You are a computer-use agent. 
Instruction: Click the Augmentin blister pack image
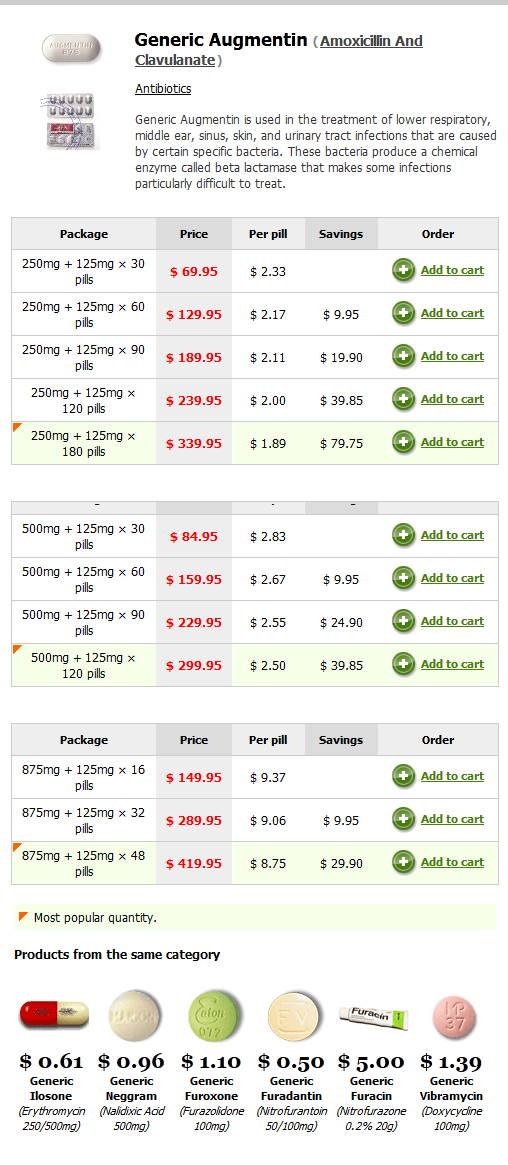click(71, 122)
